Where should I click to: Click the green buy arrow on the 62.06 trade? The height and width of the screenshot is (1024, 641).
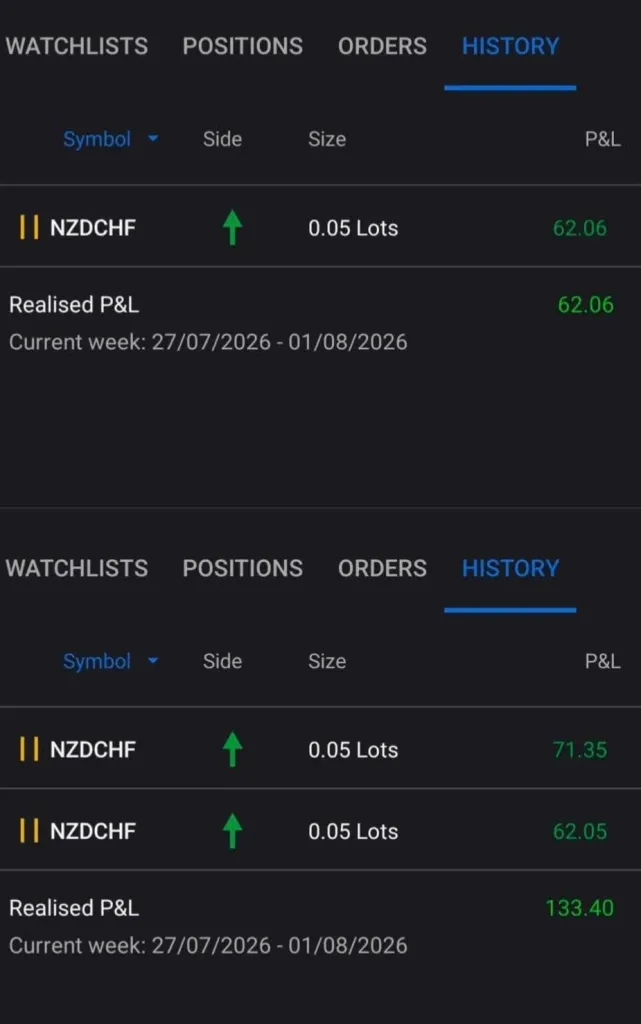point(232,227)
